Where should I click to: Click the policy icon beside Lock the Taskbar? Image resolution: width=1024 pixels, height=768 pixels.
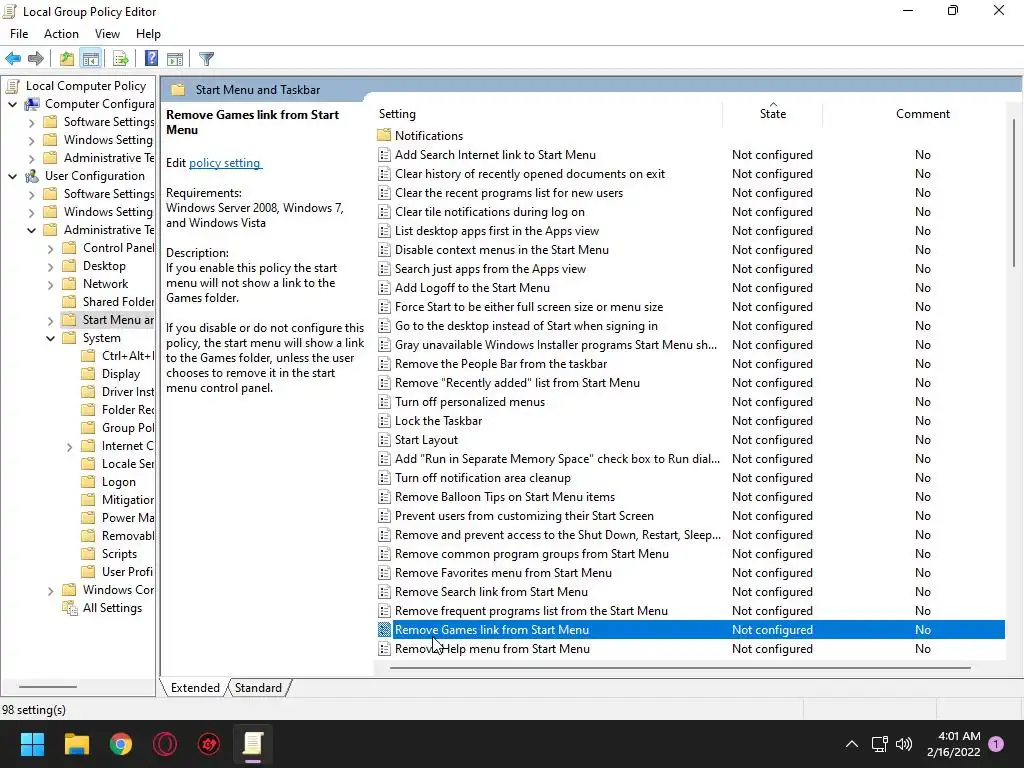[384, 421]
